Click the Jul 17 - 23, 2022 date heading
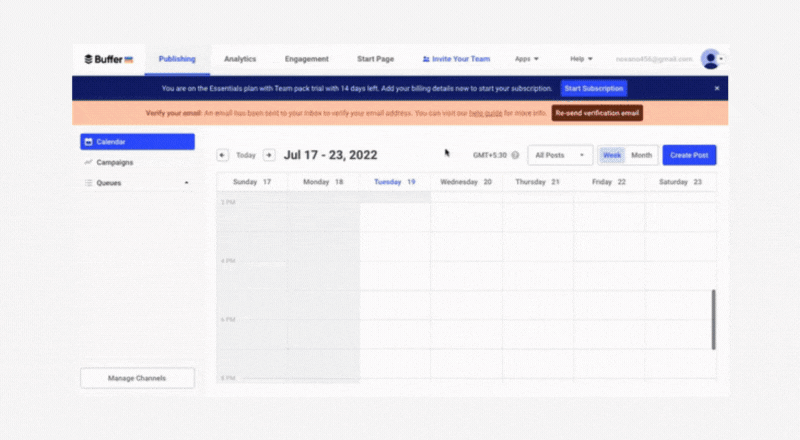 tap(331, 155)
